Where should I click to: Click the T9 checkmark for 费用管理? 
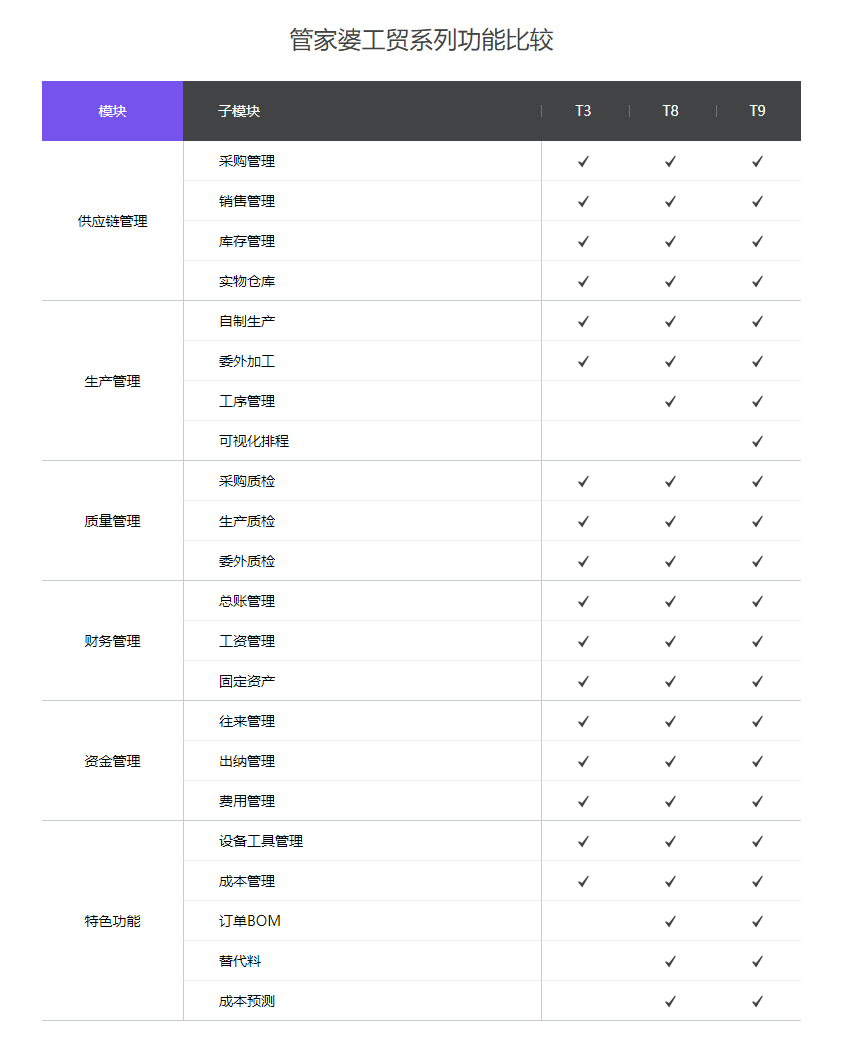pyautogui.click(x=757, y=801)
